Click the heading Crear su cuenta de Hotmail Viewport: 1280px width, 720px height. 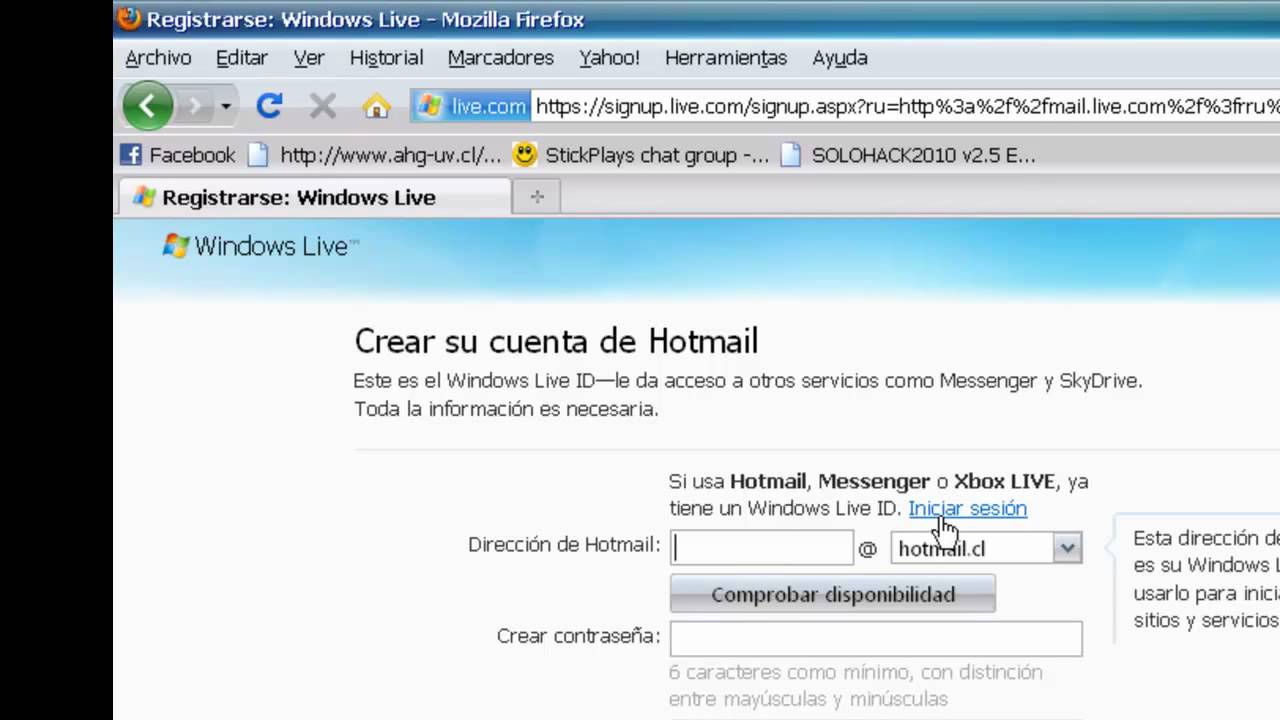pyautogui.click(x=556, y=341)
